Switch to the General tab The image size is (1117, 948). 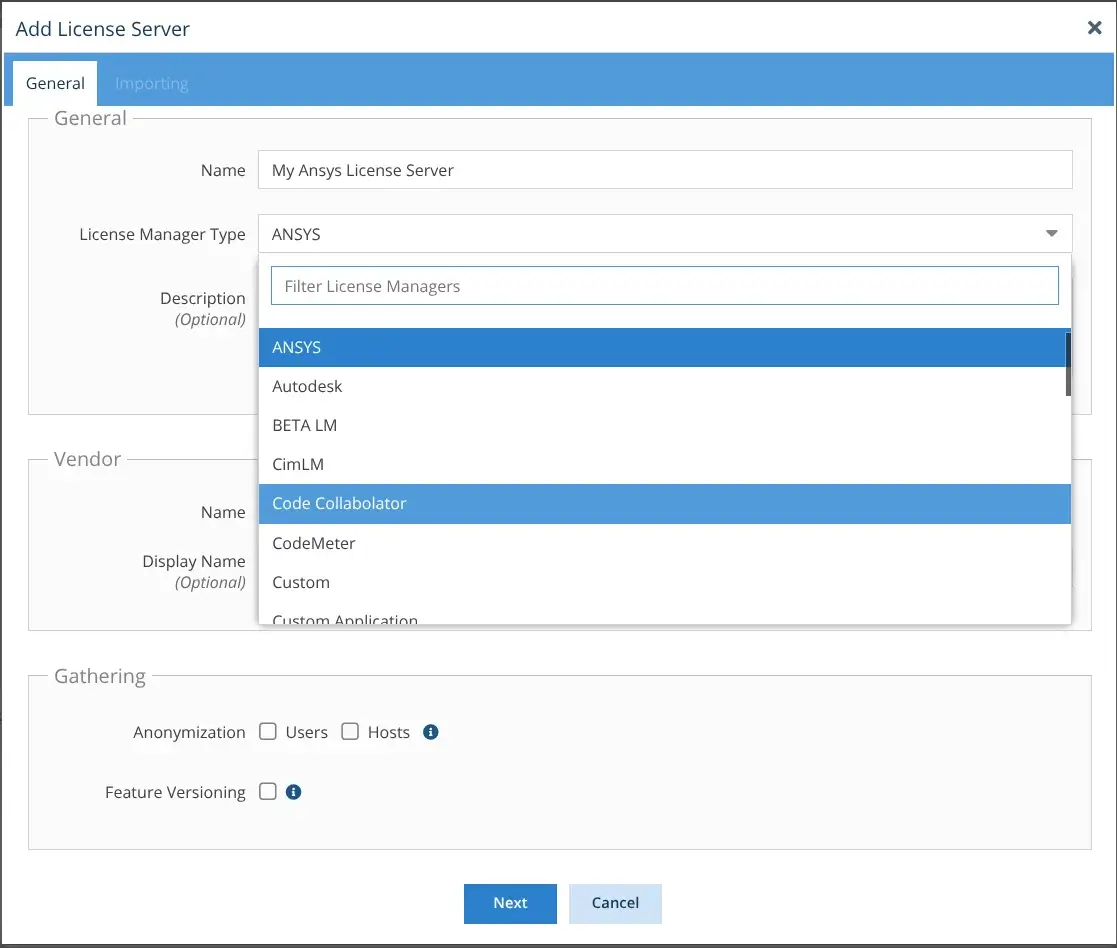(x=54, y=83)
